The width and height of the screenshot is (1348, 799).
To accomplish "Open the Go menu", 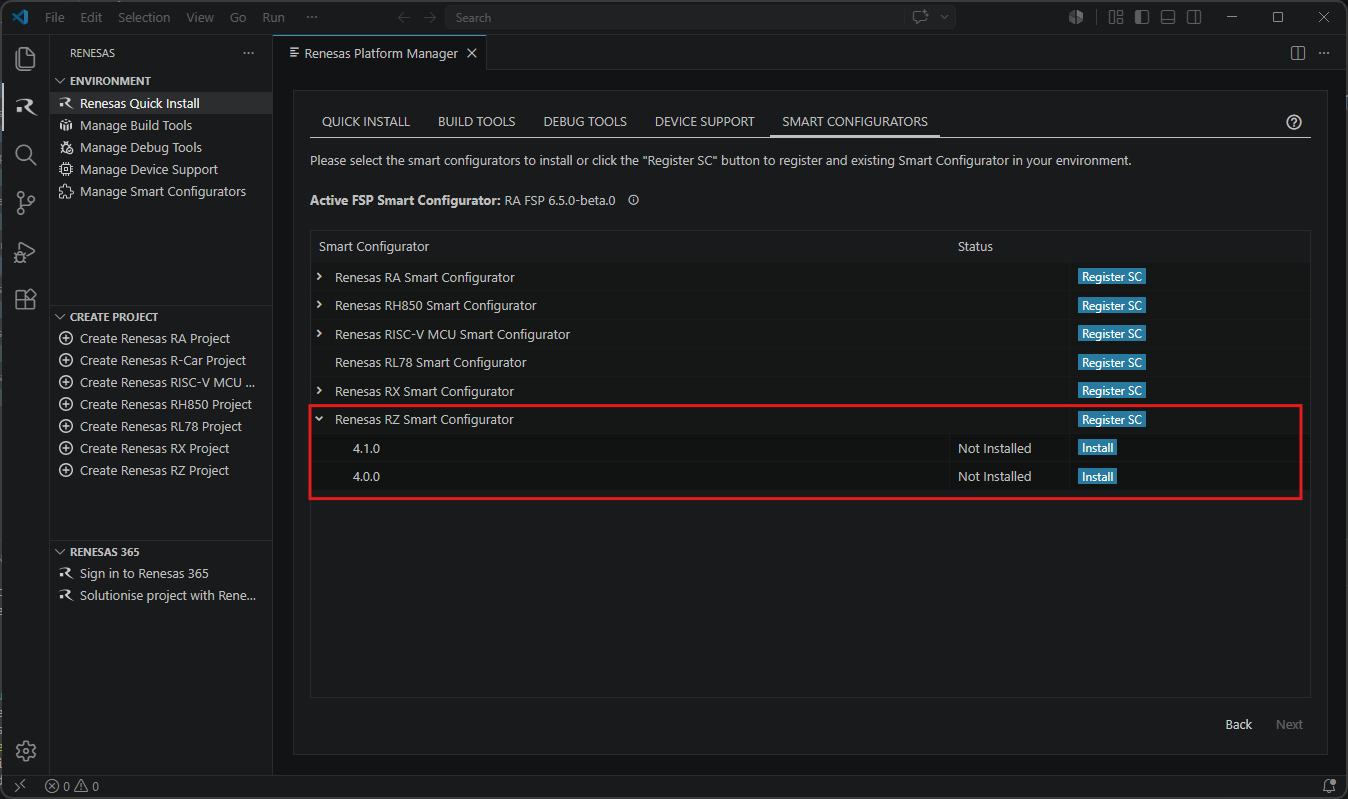I will click(x=238, y=17).
